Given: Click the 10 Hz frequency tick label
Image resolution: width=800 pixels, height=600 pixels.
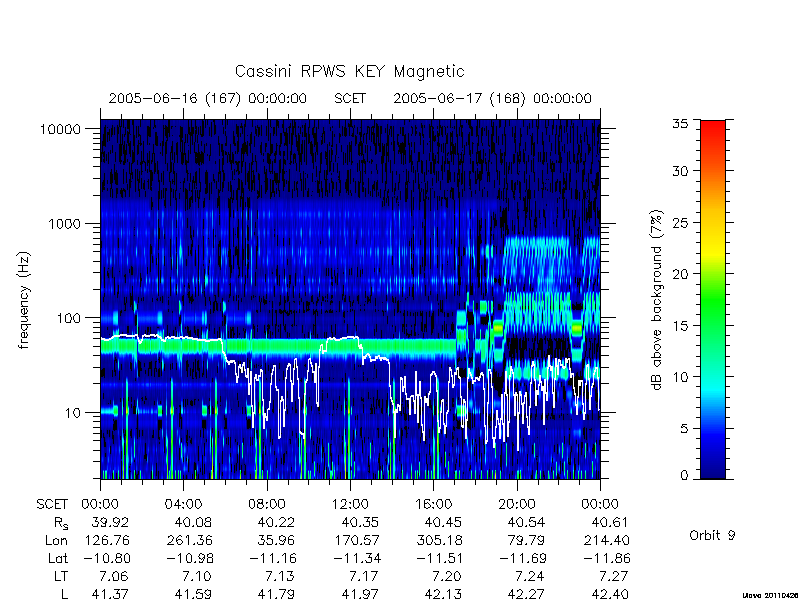Looking at the screenshot, I should pos(73,412).
